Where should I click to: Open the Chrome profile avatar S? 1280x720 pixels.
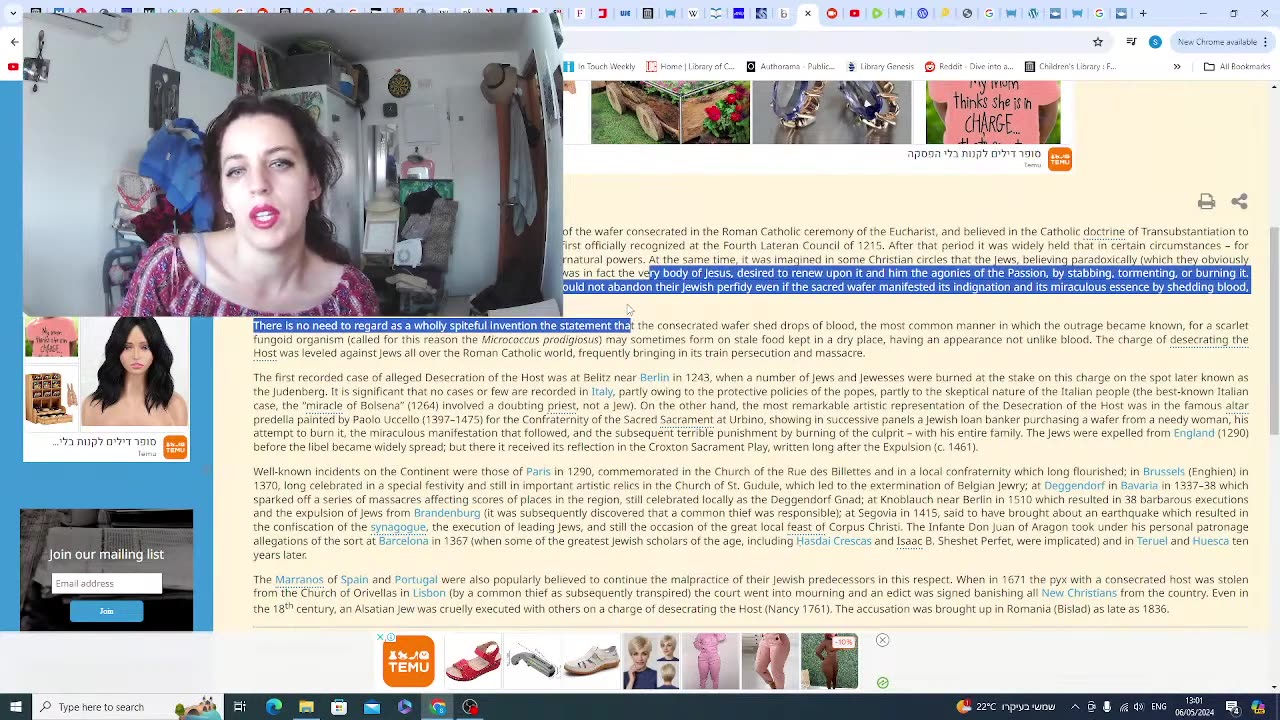click(1155, 42)
